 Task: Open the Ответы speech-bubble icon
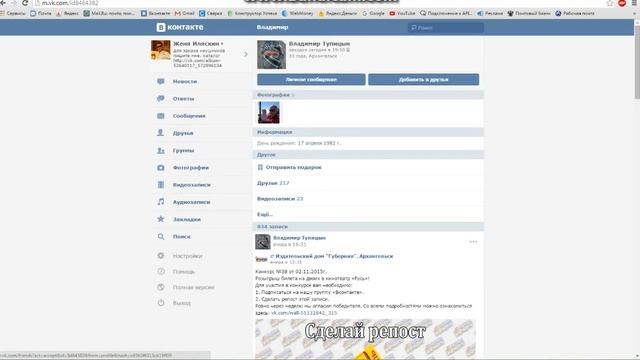[161, 99]
